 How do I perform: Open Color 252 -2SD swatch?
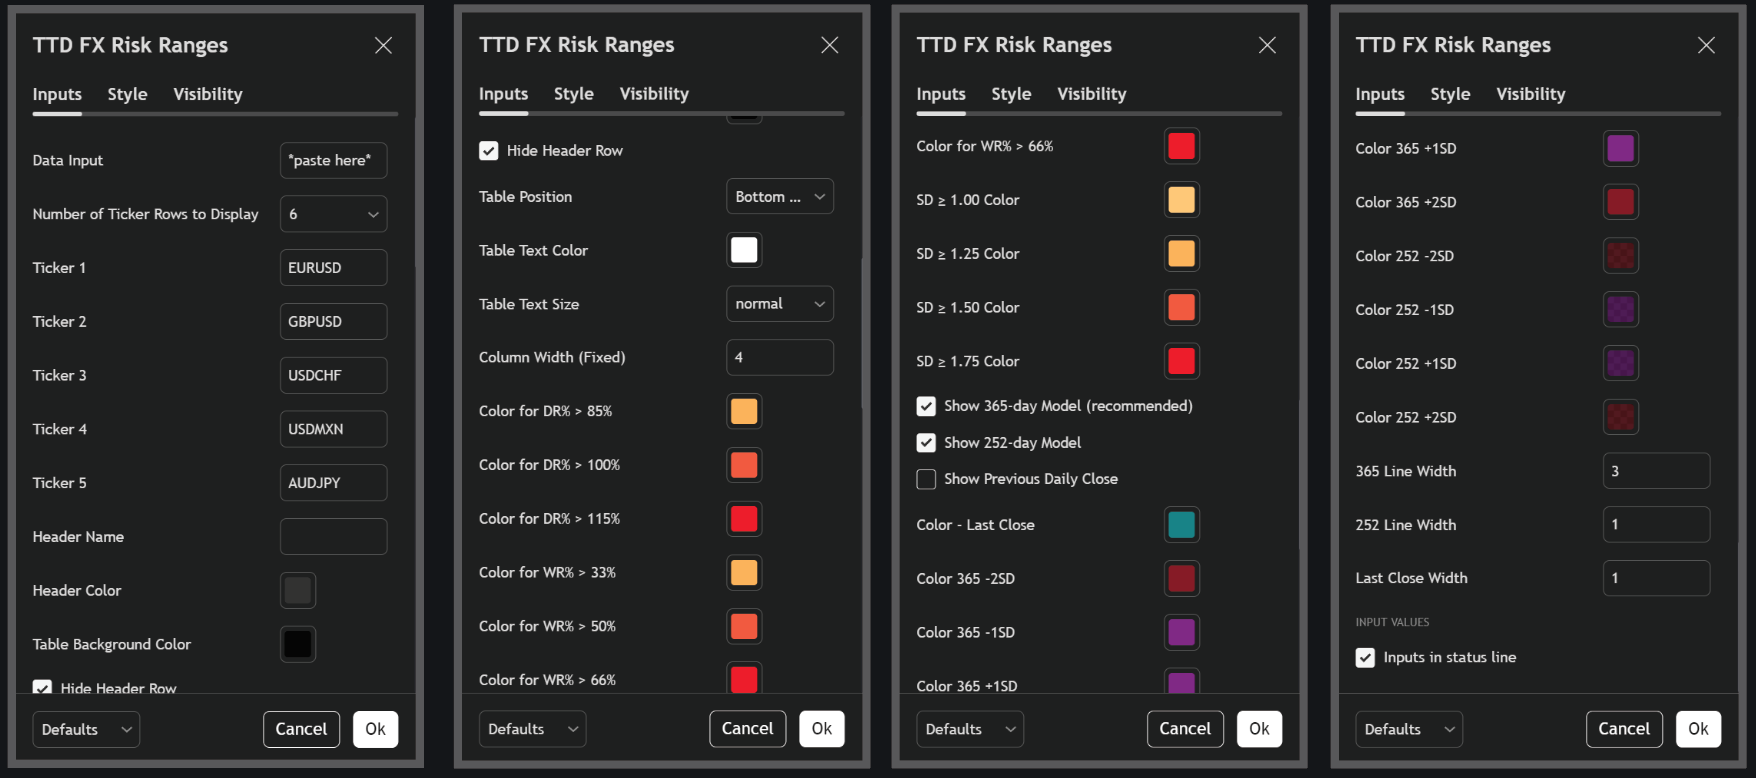coord(1621,256)
